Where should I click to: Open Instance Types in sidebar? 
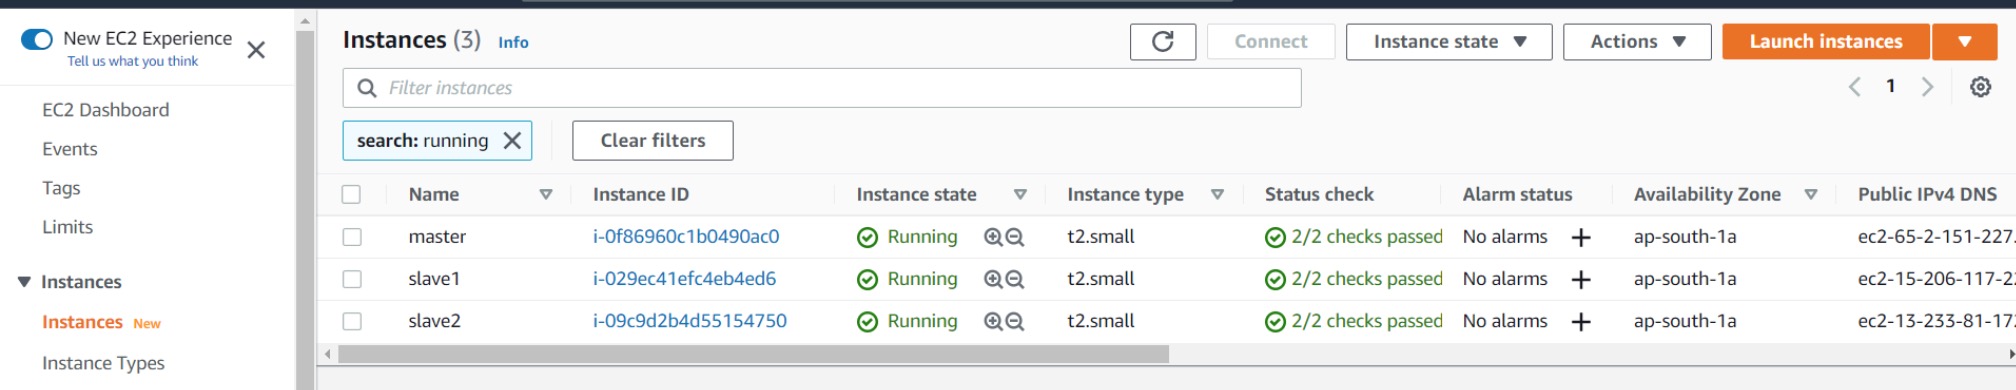[x=103, y=363]
